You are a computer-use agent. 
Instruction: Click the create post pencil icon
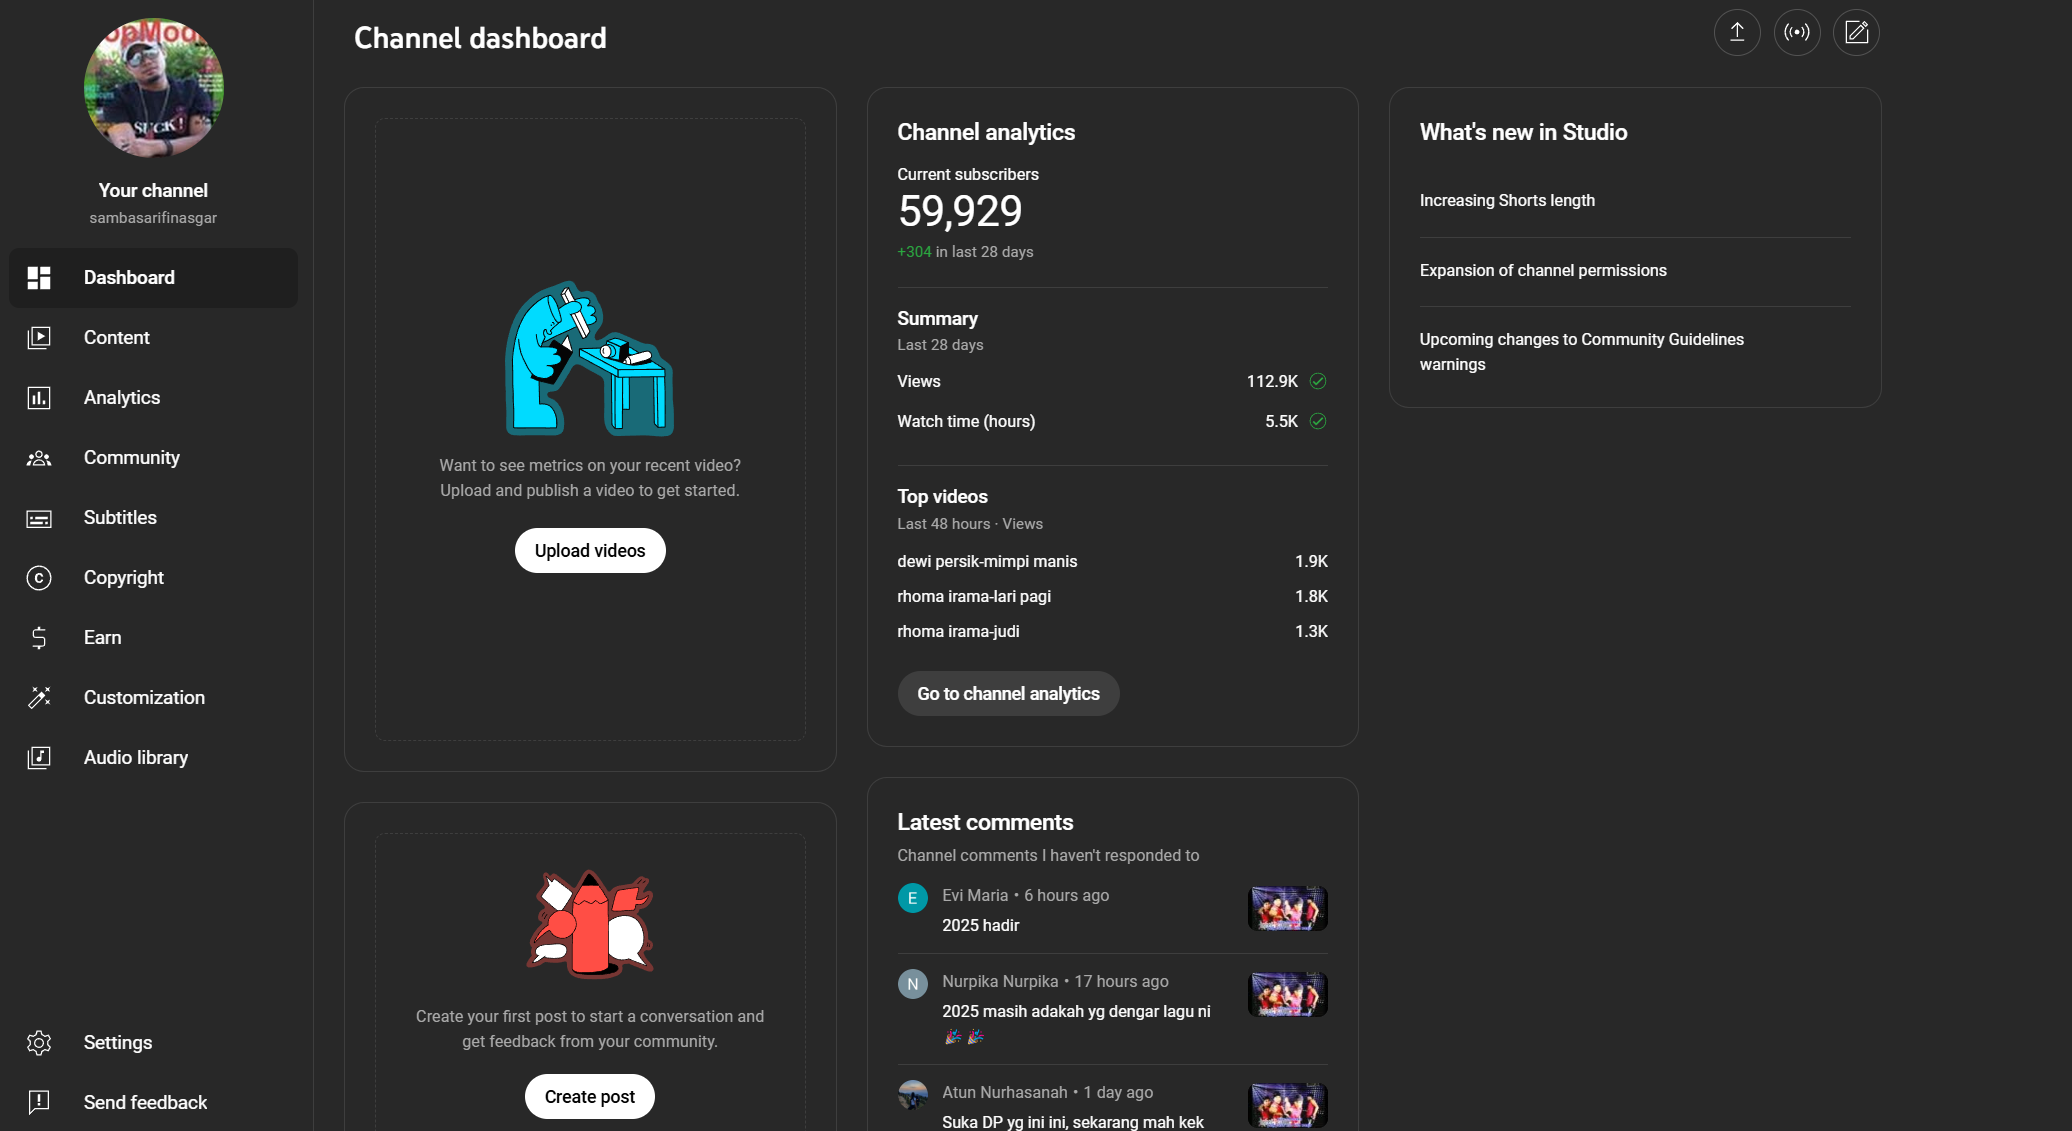pos(1856,33)
